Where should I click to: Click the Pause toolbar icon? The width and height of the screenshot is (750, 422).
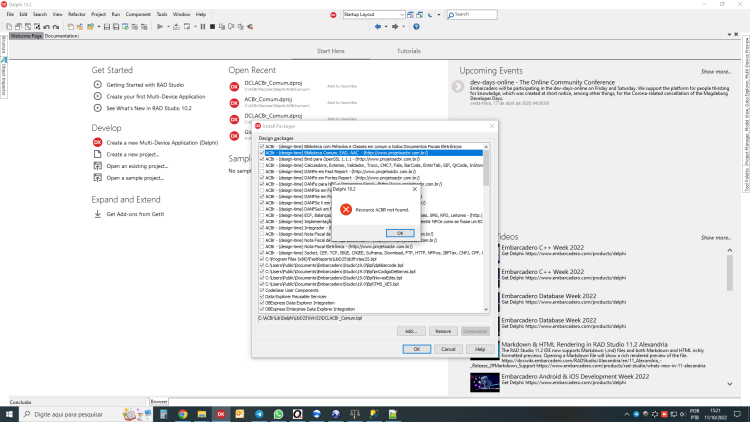pyautogui.click(x=203, y=27)
